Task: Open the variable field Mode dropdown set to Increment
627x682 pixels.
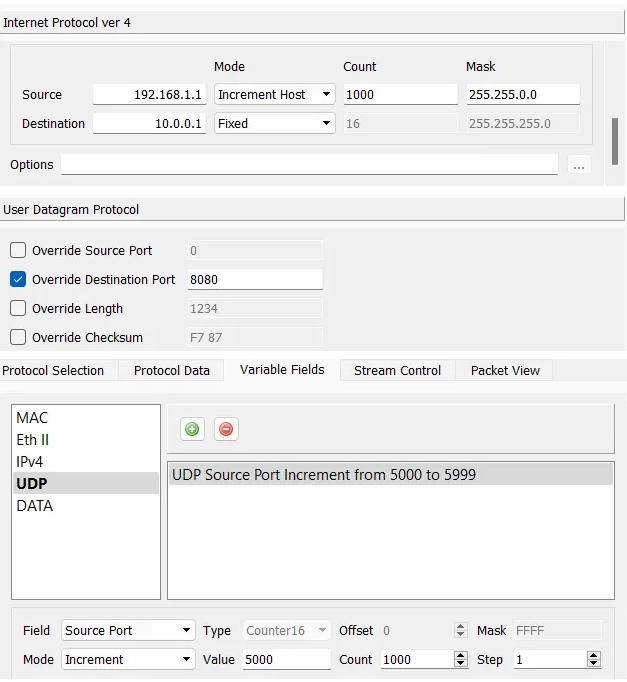Action: click(128, 659)
